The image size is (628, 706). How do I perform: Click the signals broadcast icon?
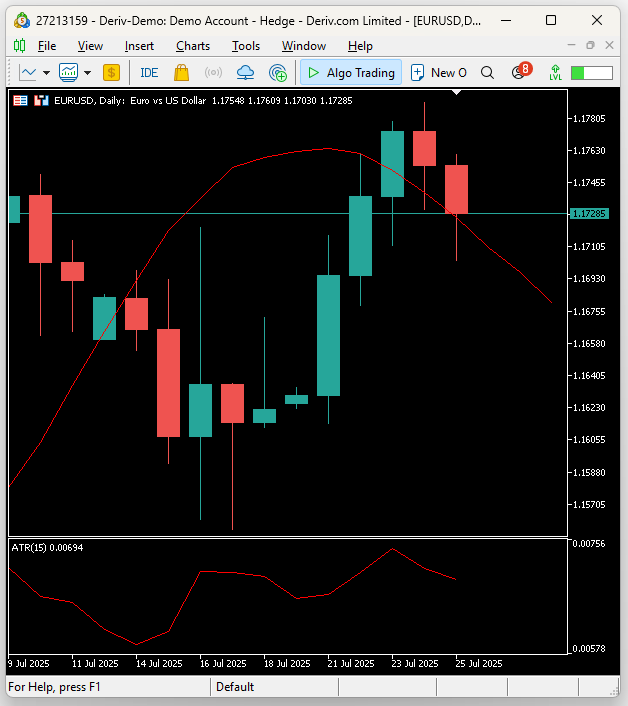pyautogui.click(x=213, y=72)
